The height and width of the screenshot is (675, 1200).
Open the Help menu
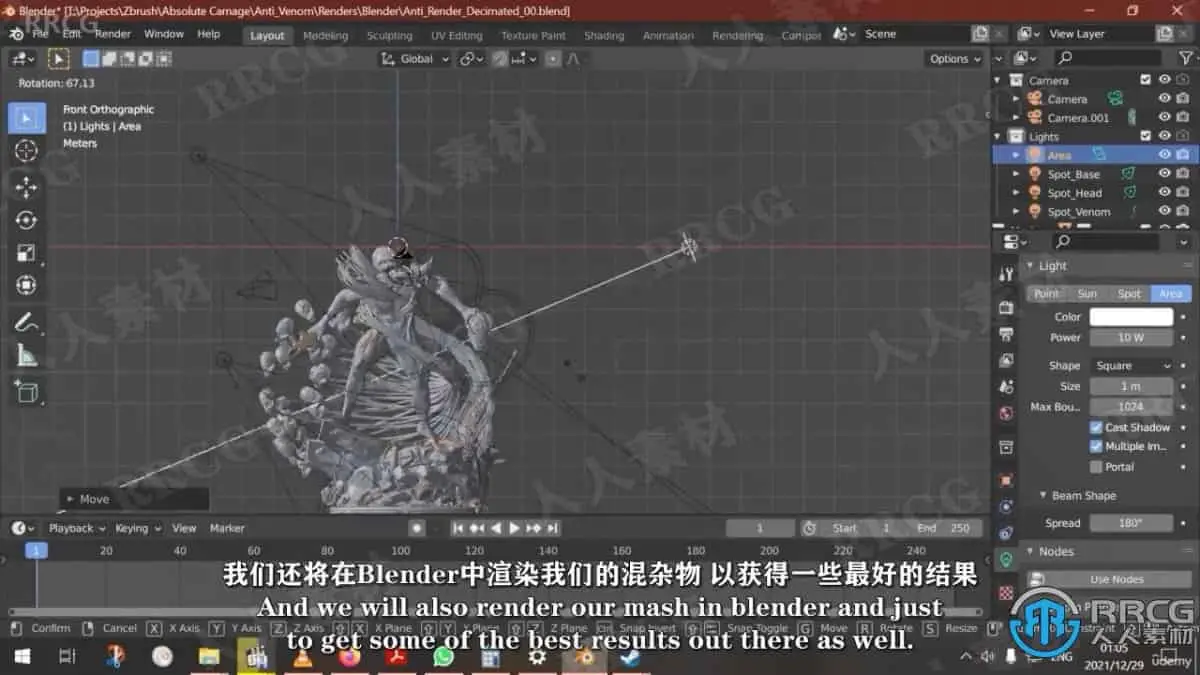pyautogui.click(x=208, y=34)
